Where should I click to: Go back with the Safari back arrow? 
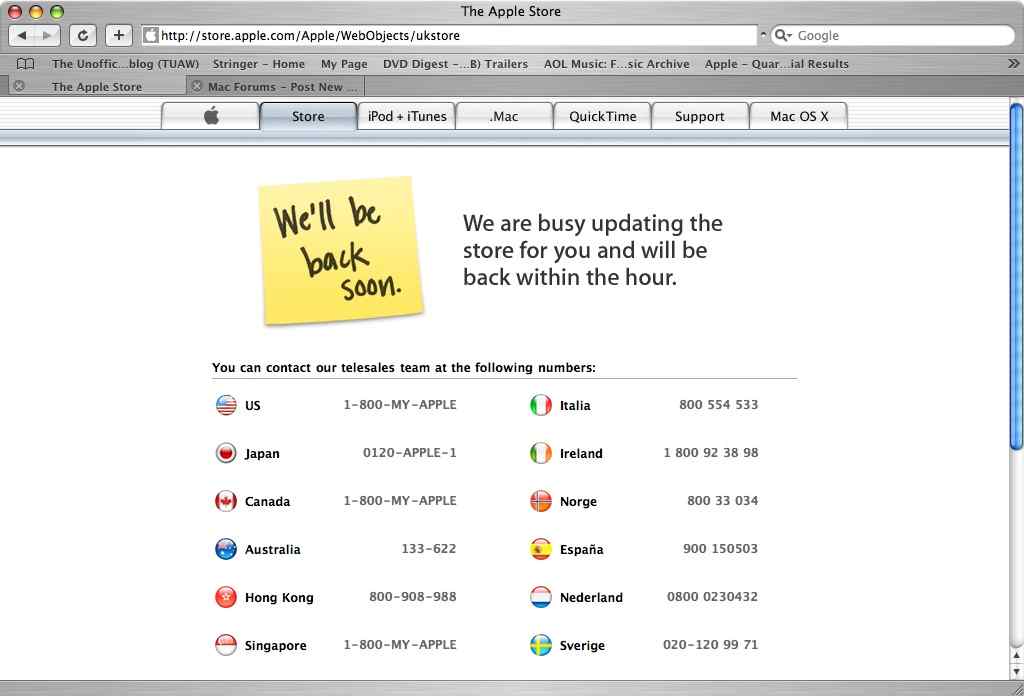tap(22, 35)
